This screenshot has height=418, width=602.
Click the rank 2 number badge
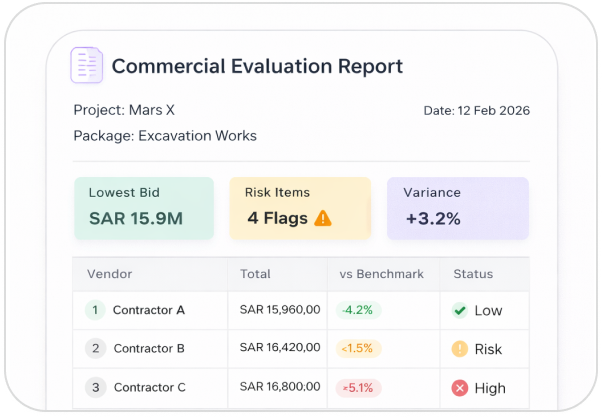(x=96, y=349)
